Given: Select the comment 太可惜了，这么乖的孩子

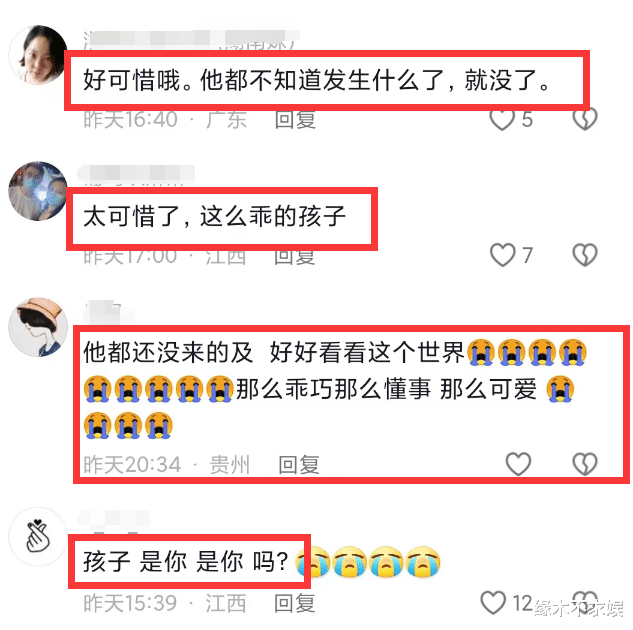Looking at the screenshot, I should point(214,216).
